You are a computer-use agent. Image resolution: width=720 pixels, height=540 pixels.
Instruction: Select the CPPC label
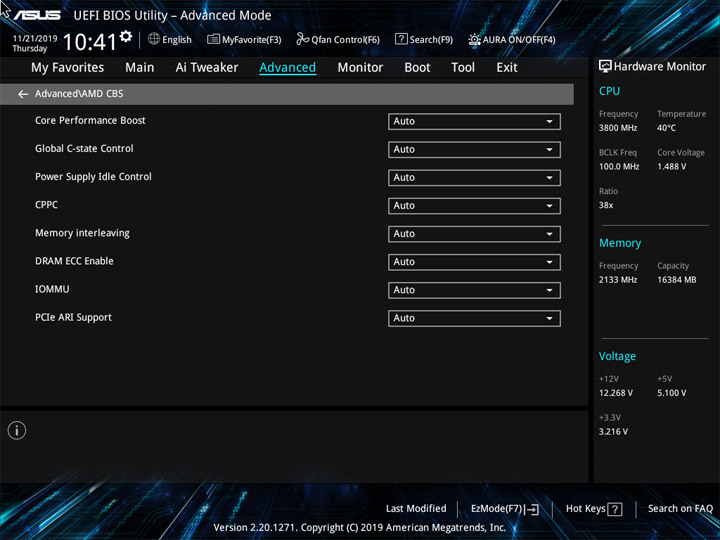[46, 205]
